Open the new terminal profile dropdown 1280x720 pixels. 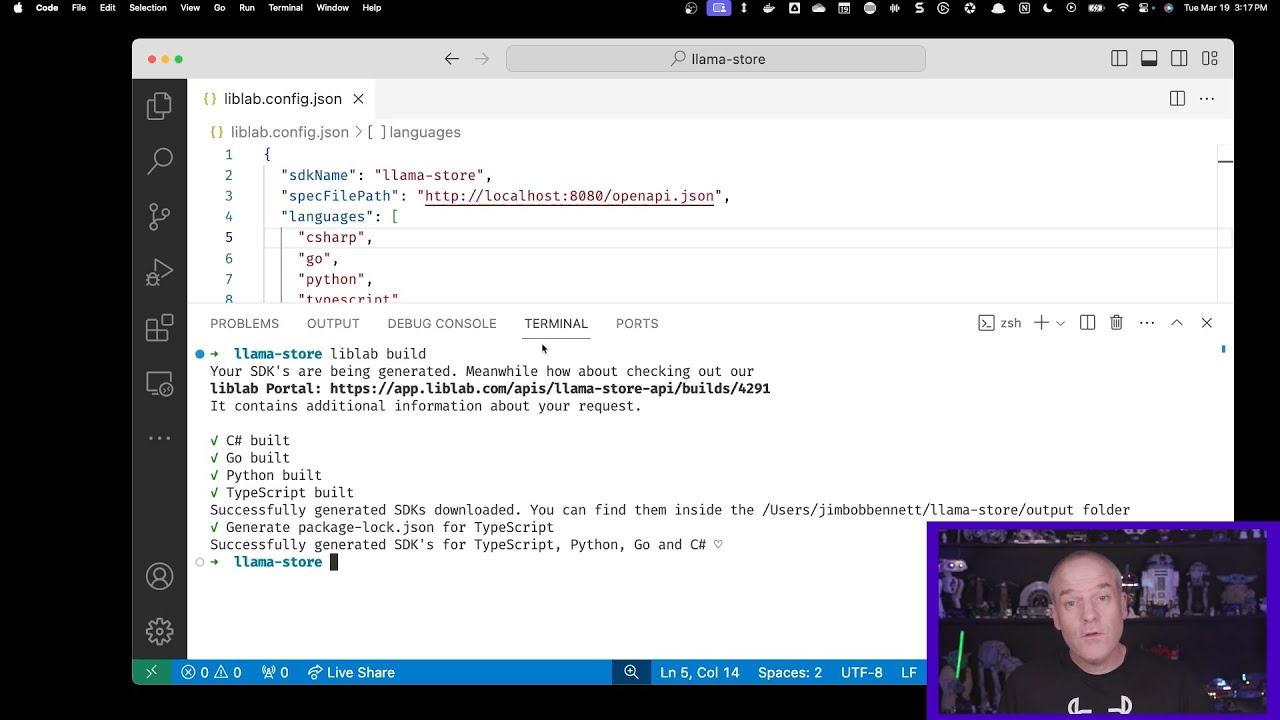1060,323
